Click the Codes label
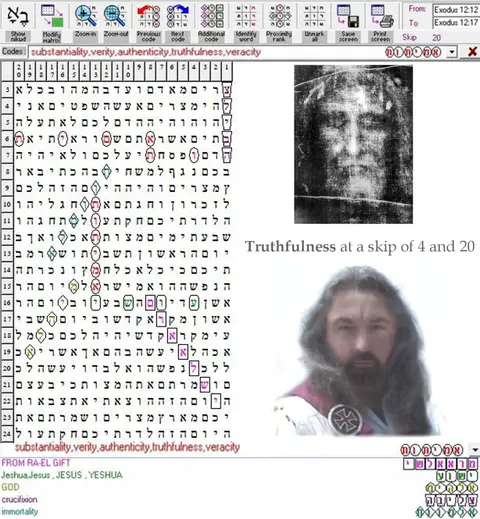Image resolution: width=480 pixels, height=519 pixels. [x=13, y=52]
